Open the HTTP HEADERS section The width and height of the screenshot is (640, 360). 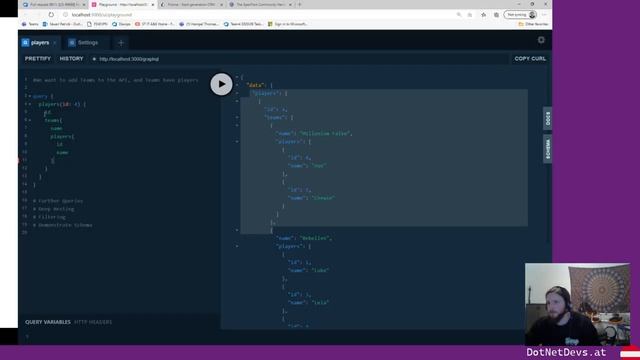[x=93, y=322]
